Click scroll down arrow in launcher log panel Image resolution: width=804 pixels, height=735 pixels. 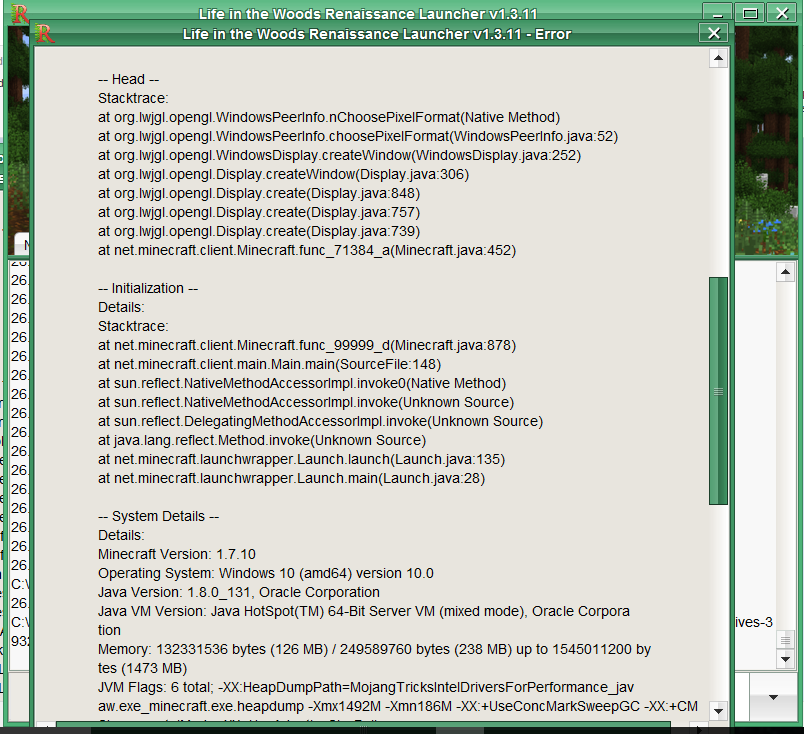[785, 659]
